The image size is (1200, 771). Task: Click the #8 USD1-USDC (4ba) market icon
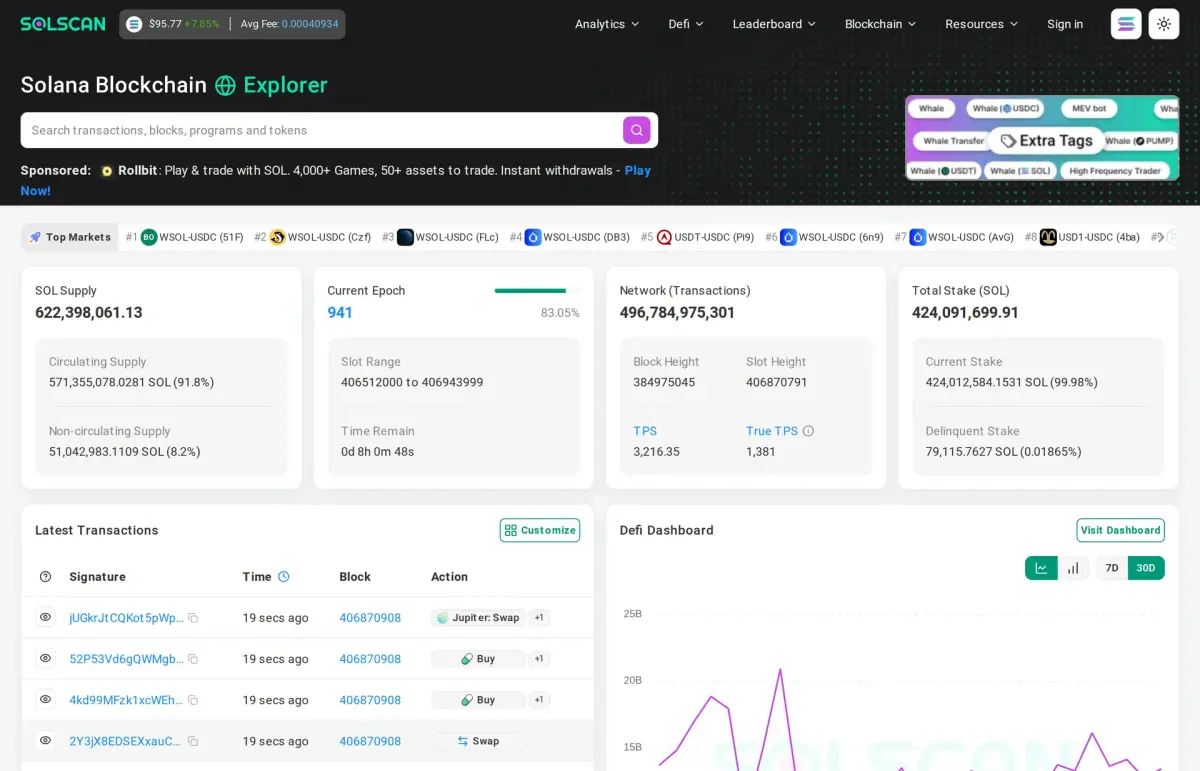pyautogui.click(x=1048, y=237)
